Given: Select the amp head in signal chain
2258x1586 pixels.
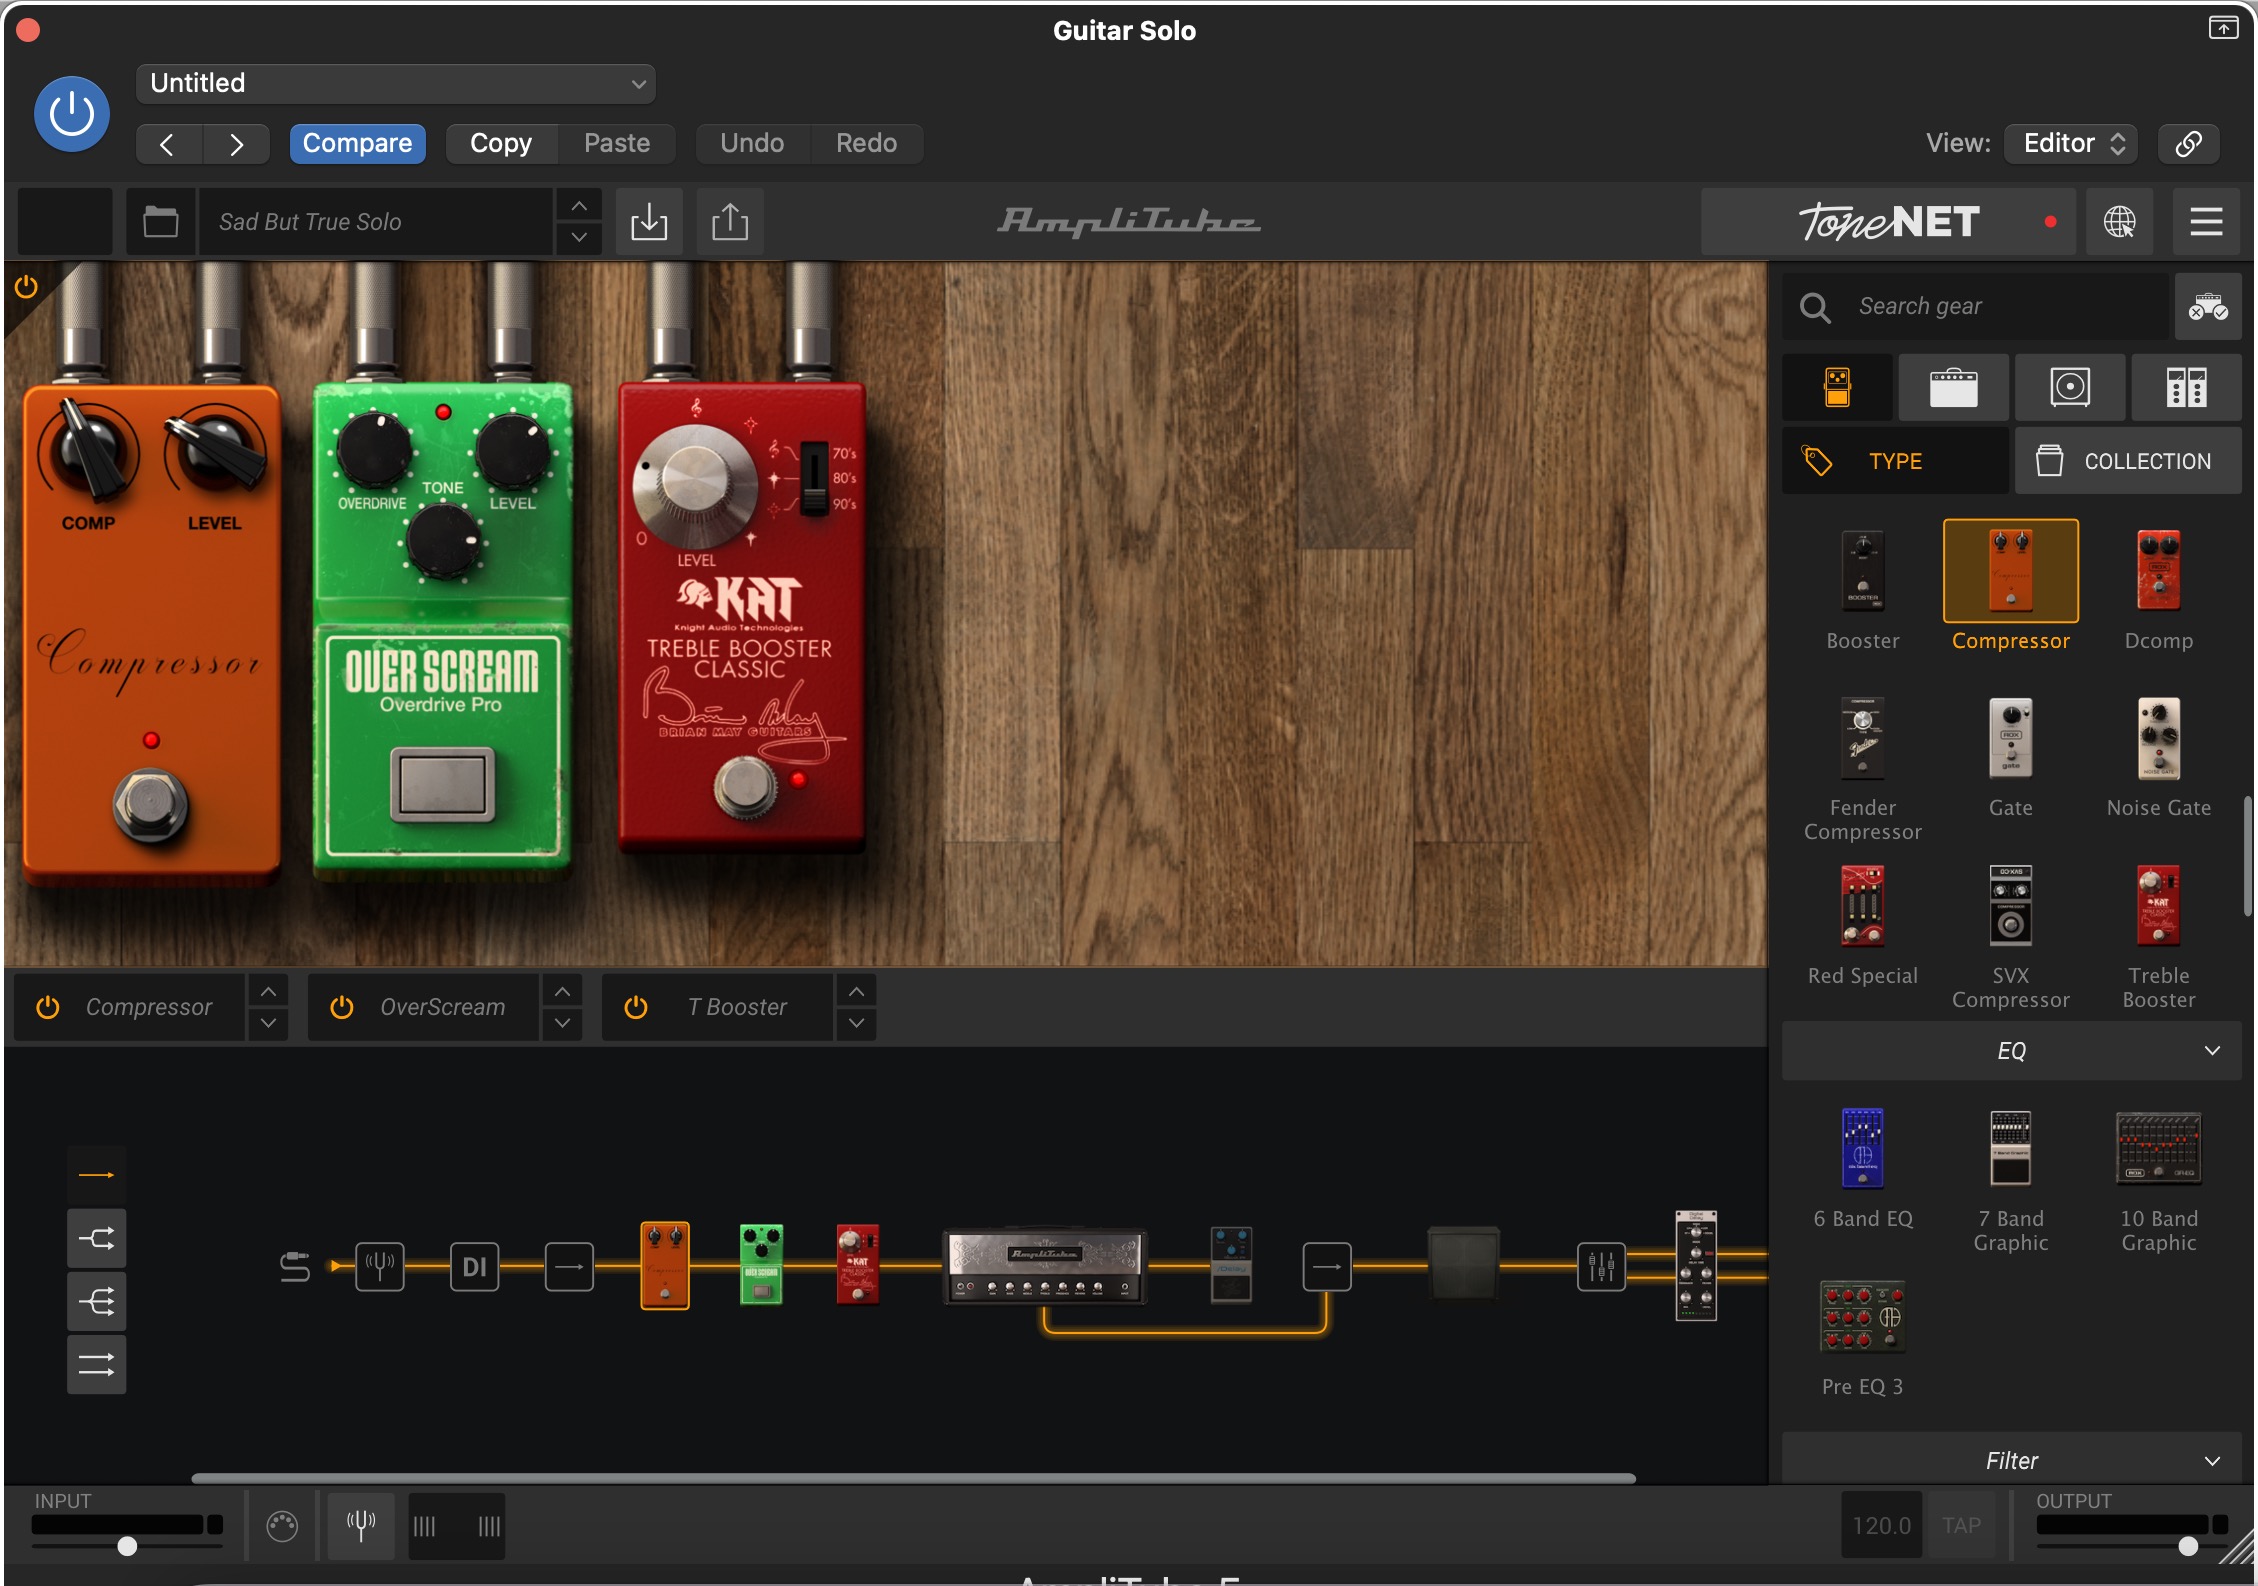Looking at the screenshot, I should [x=1044, y=1267].
